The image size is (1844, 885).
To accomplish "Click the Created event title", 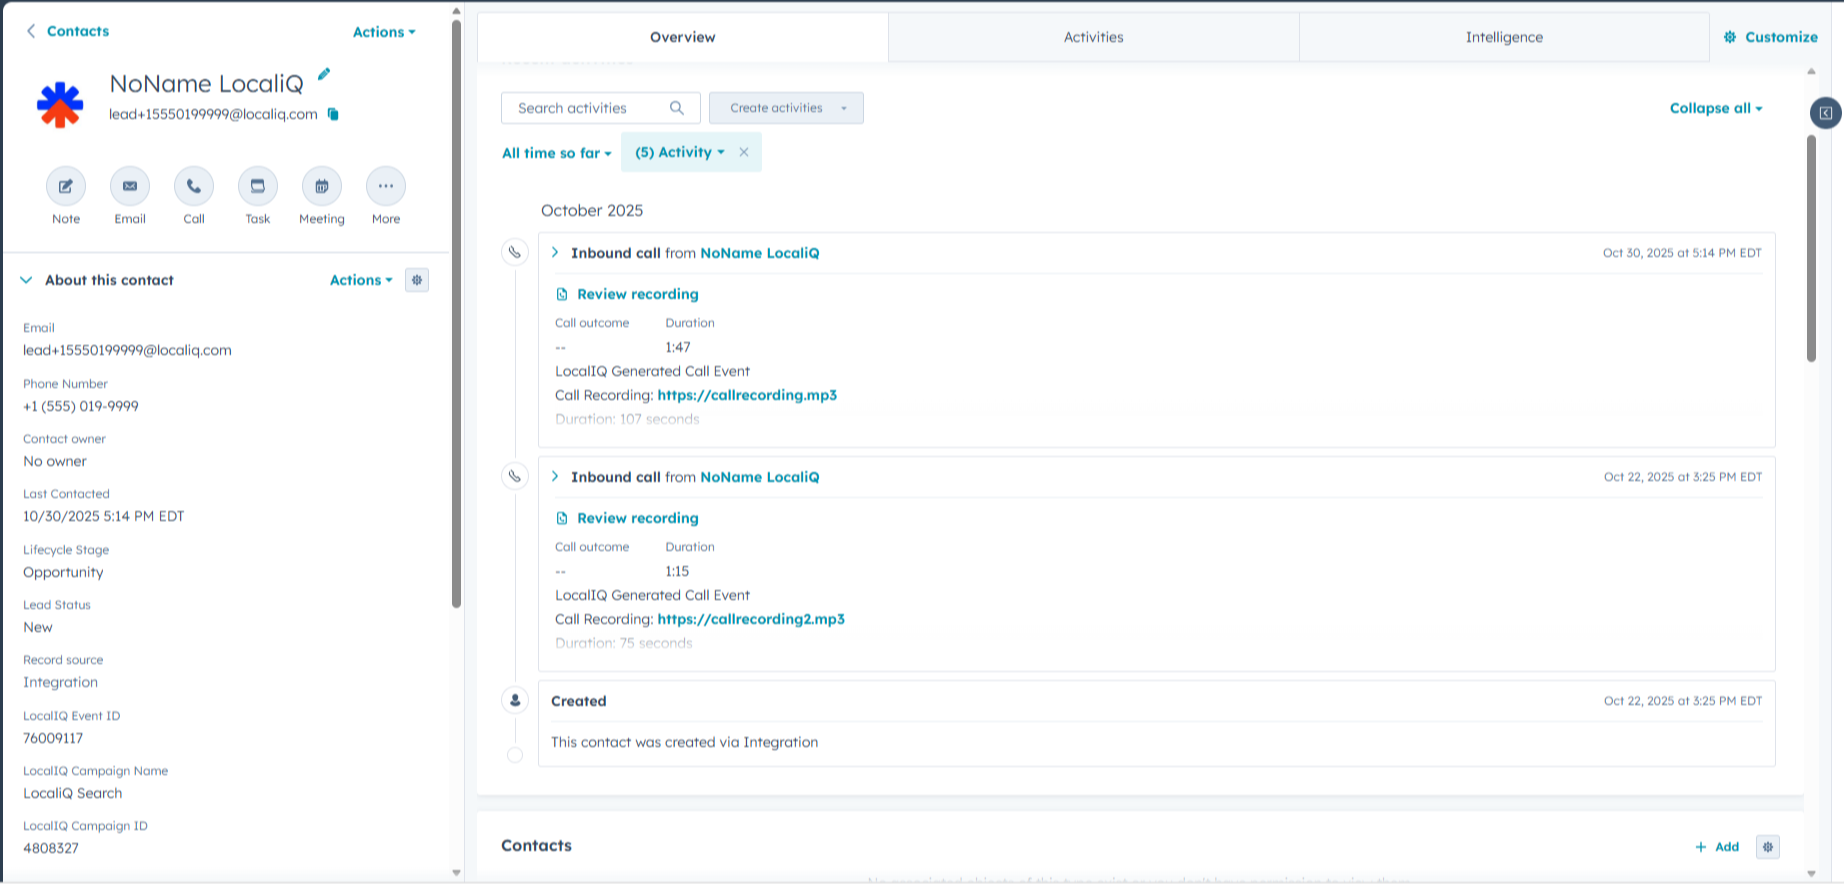I will coord(579,701).
